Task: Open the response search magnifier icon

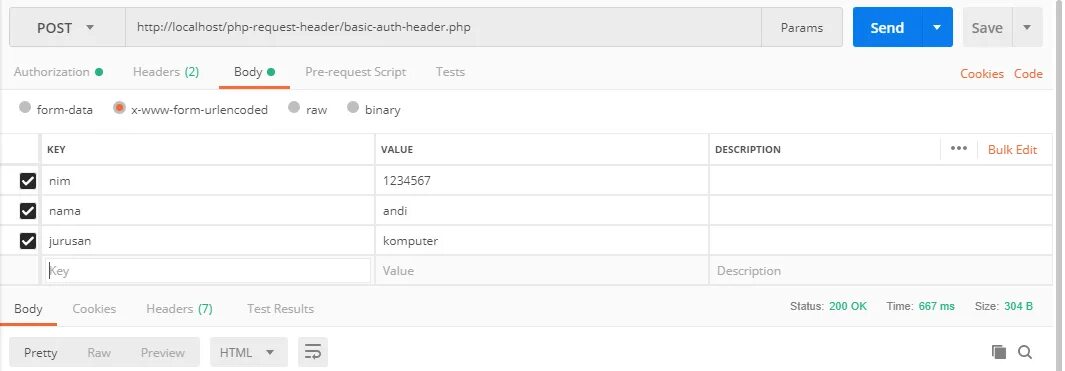Action: point(1025,352)
